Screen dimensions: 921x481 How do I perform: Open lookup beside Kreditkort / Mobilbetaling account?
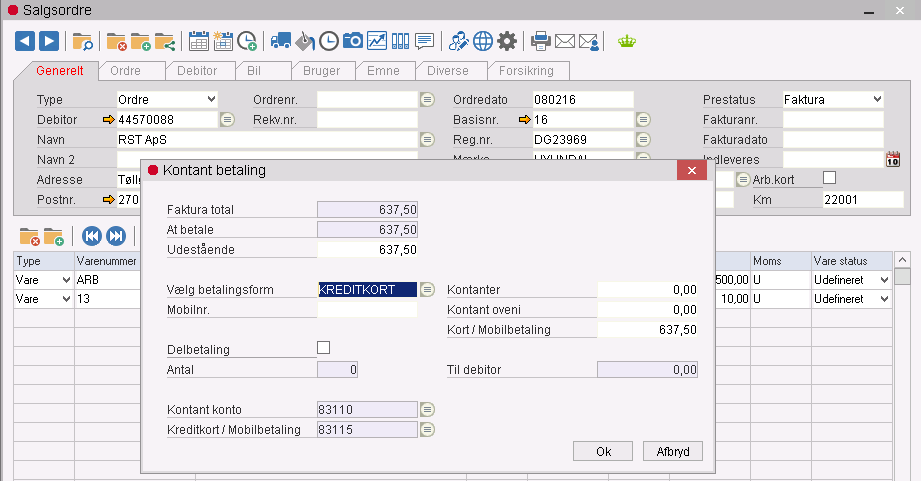pyautogui.click(x=428, y=429)
